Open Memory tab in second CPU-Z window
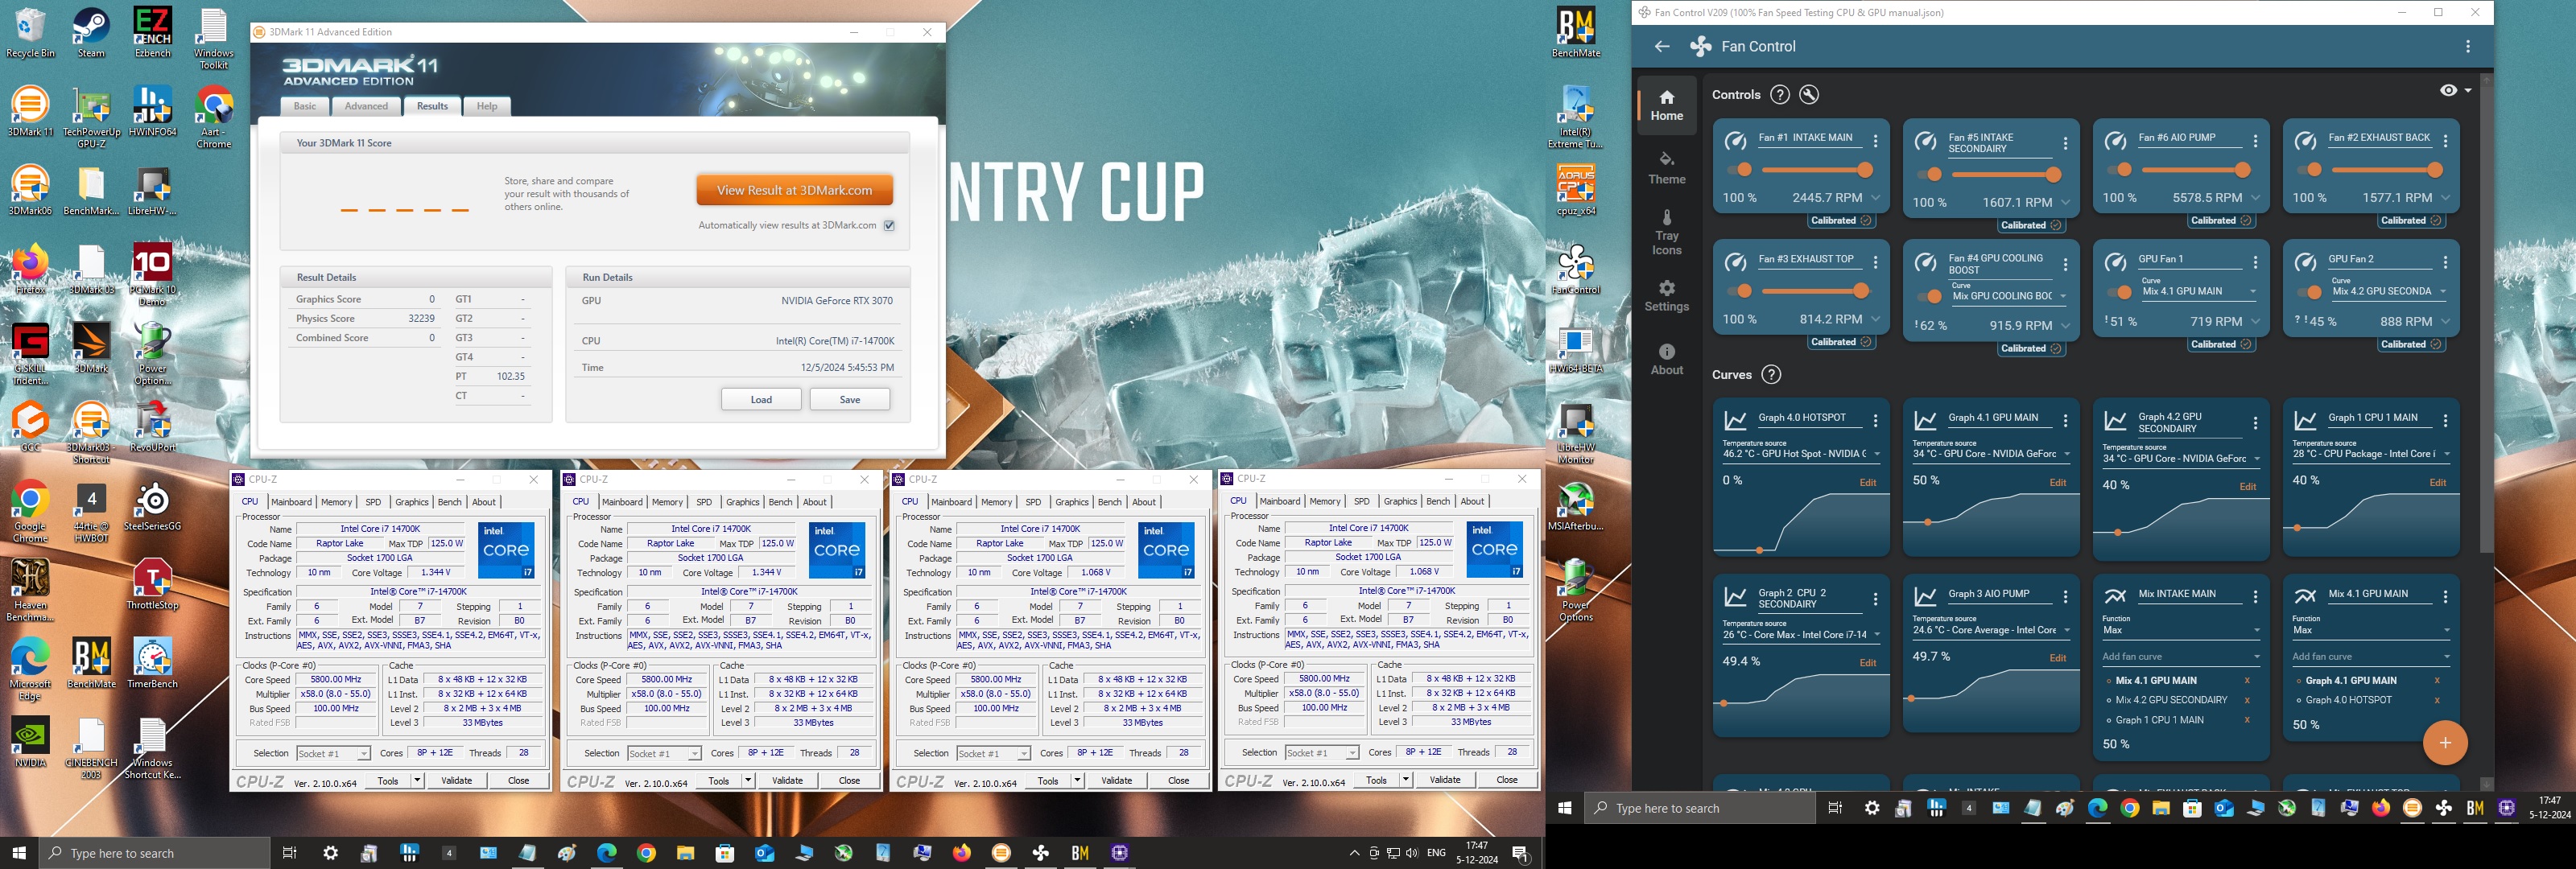 (667, 502)
